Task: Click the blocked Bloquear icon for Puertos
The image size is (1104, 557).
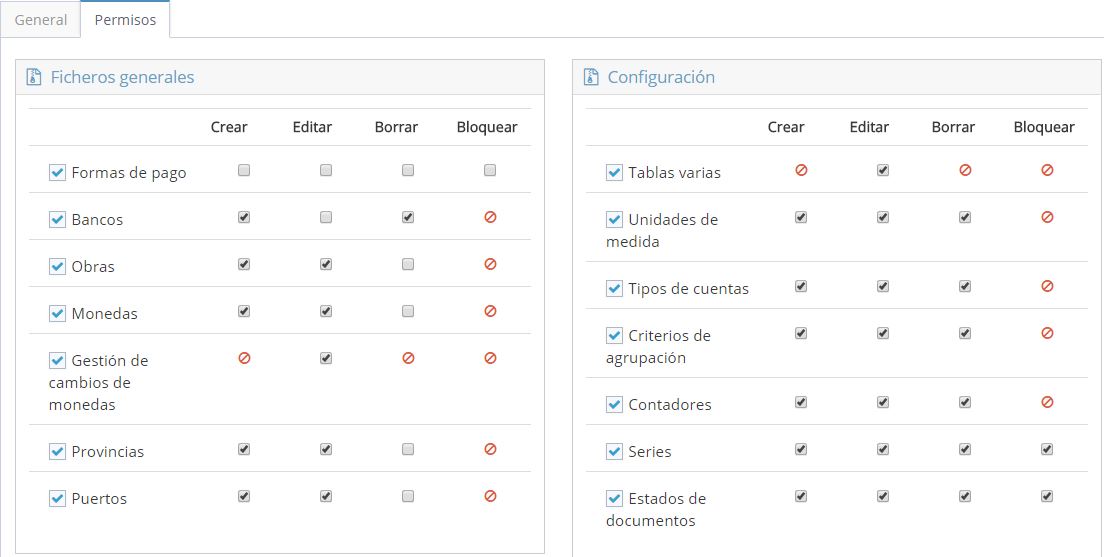Action: click(490, 496)
